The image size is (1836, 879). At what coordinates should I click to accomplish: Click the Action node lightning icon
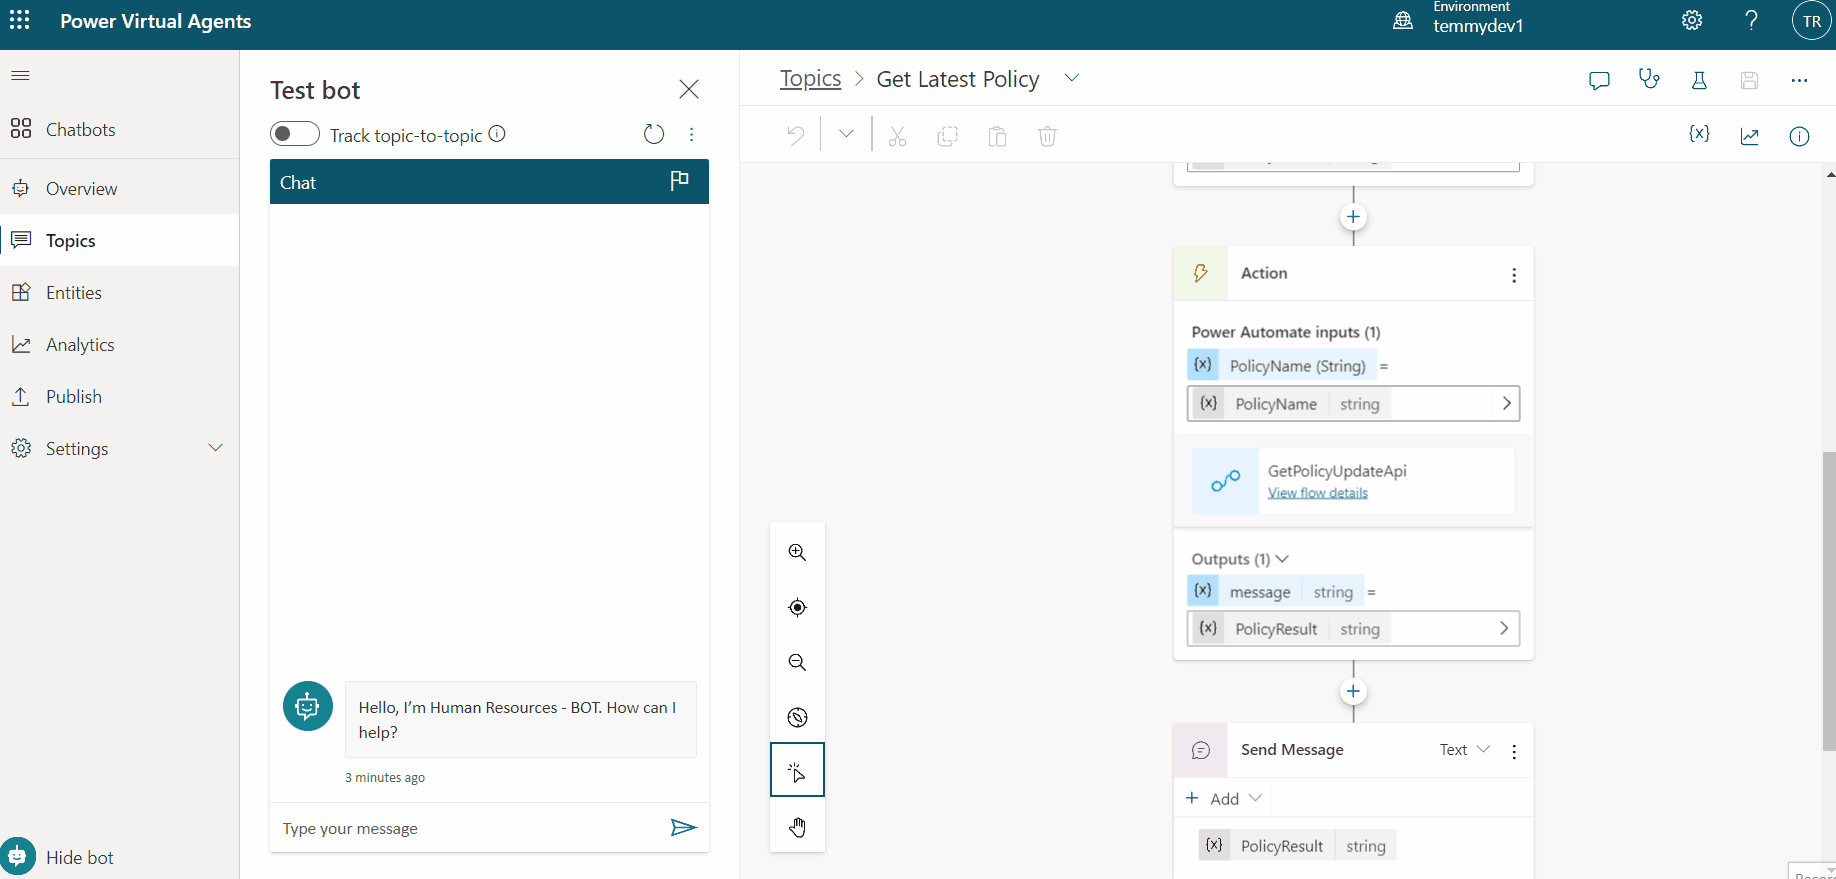pyautogui.click(x=1200, y=274)
